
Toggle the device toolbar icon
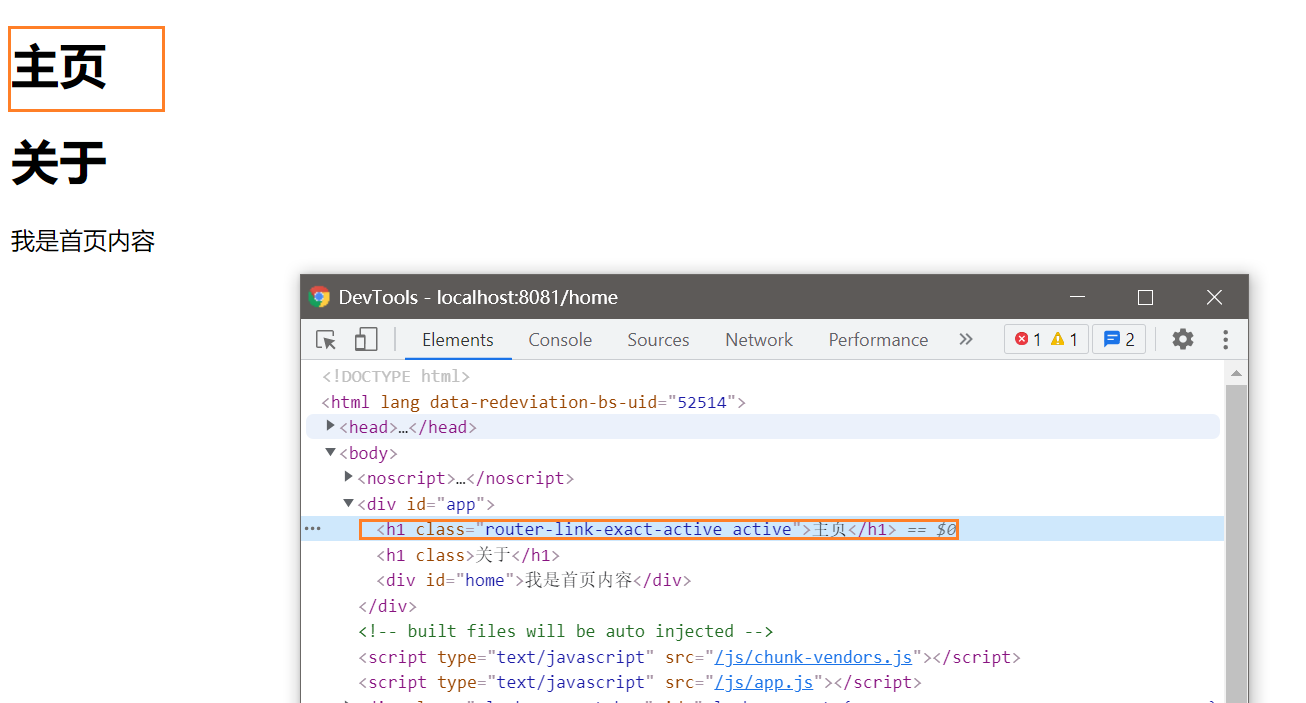click(365, 340)
